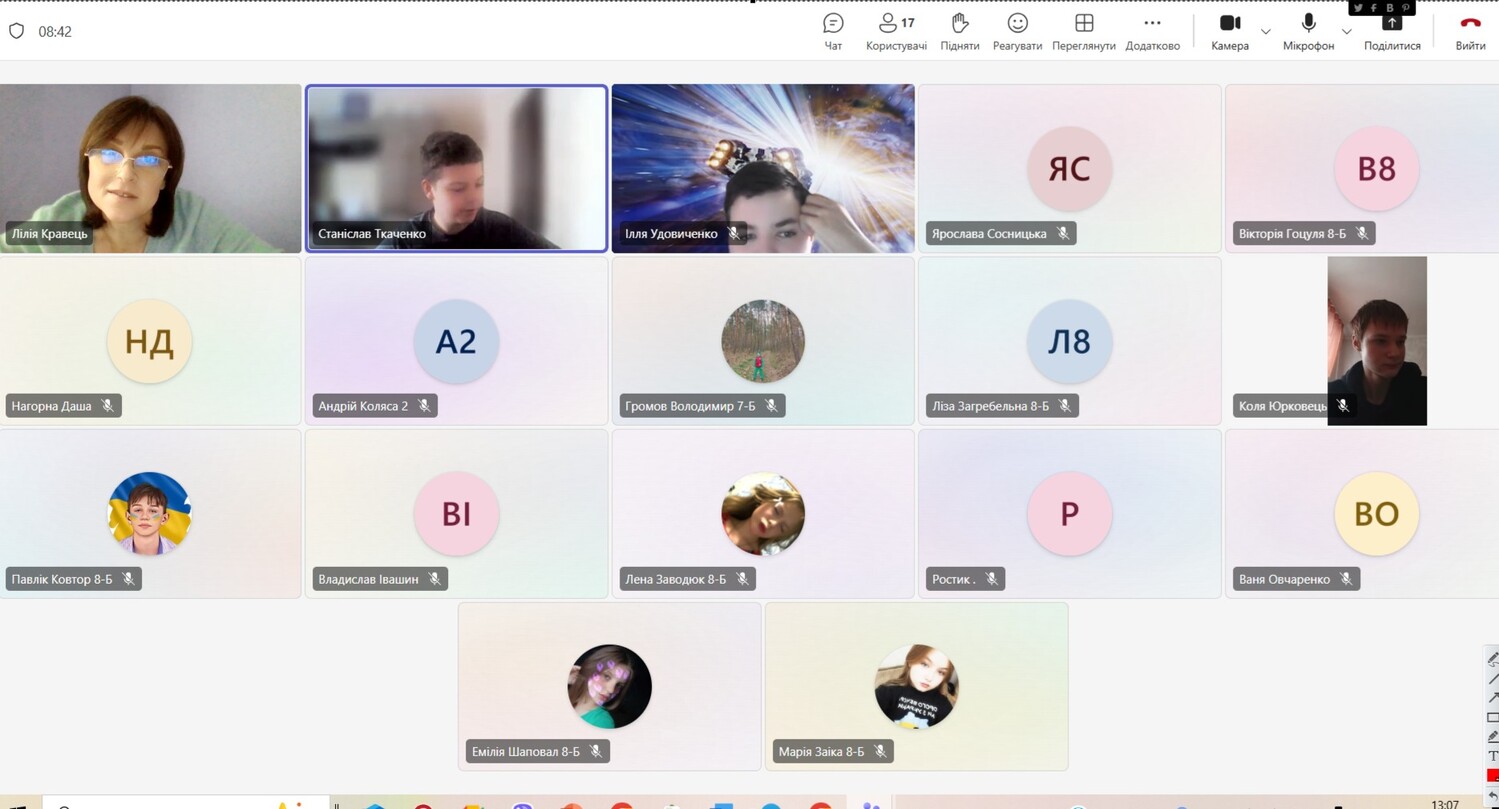The image size is (1499, 809).
Task: Show the Користувачі participants list
Action: pyautogui.click(x=896, y=31)
